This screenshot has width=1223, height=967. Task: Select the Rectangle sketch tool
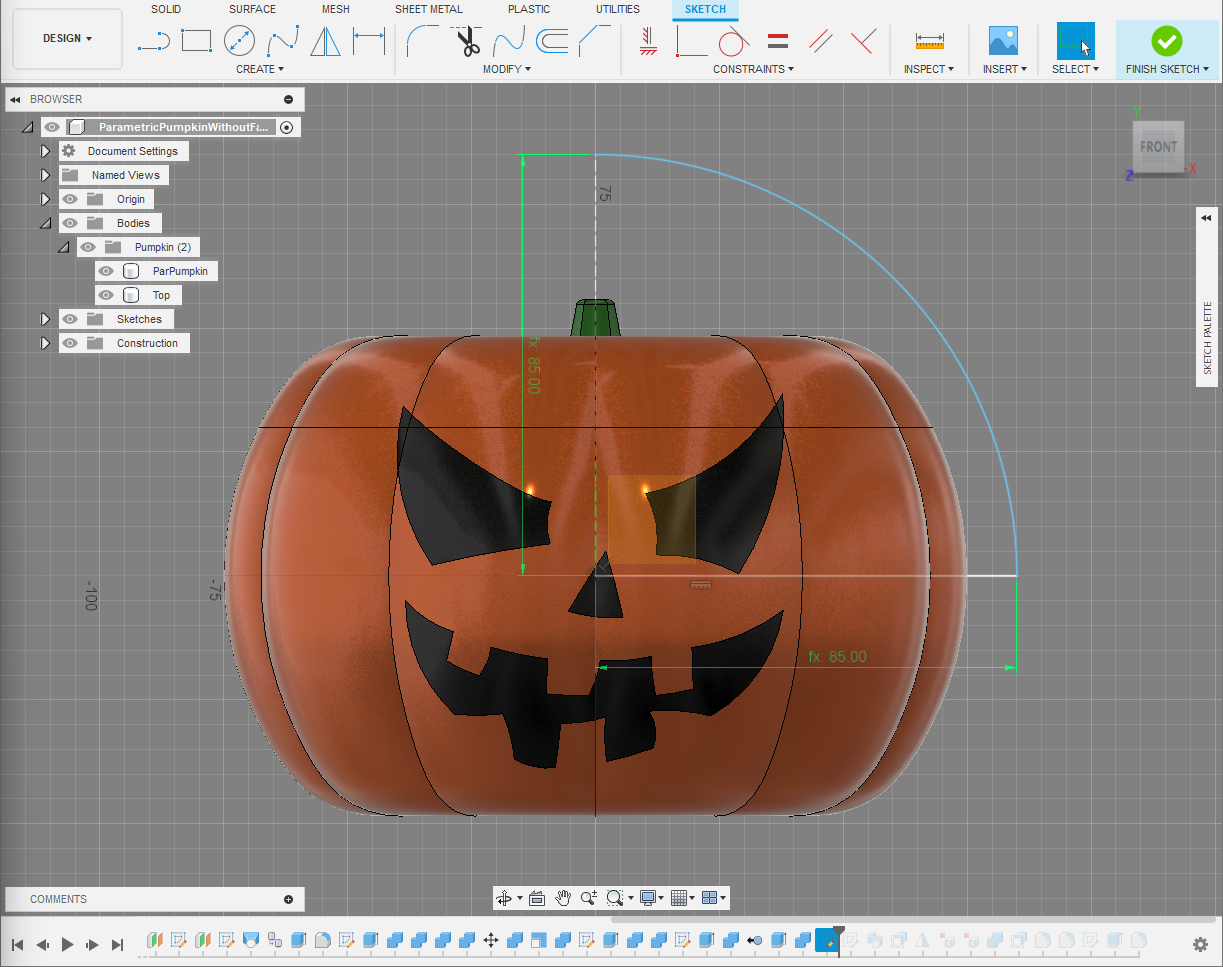point(196,40)
